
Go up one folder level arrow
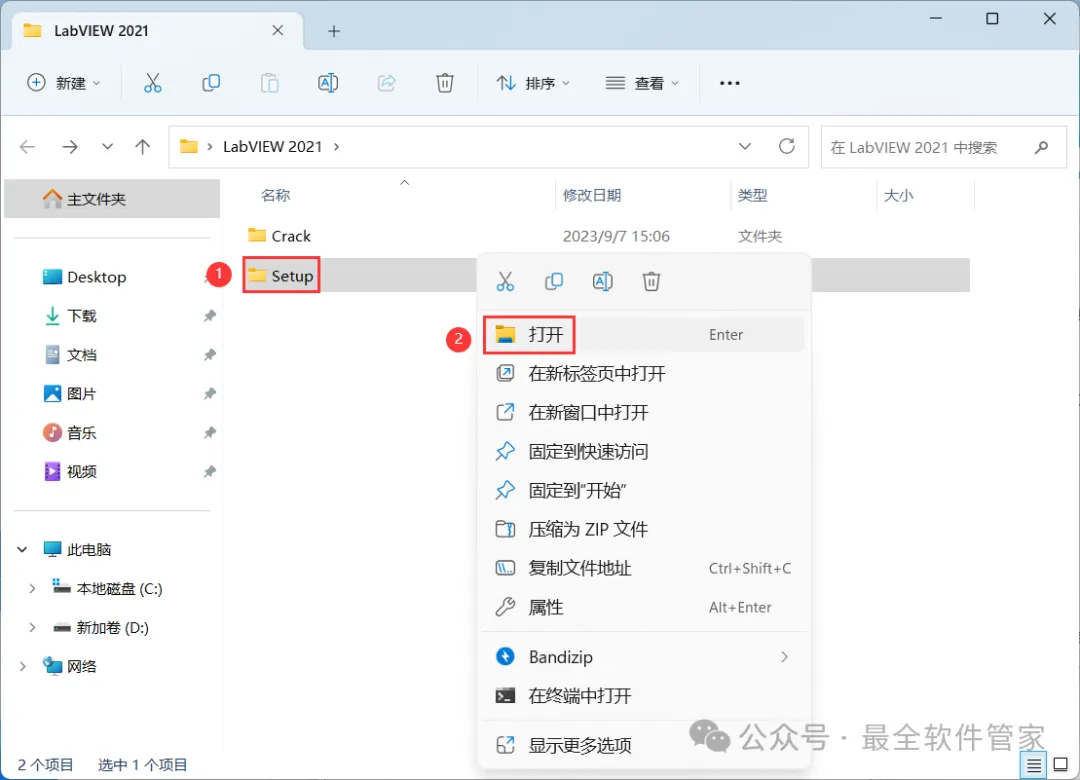click(x=143, y=147)
